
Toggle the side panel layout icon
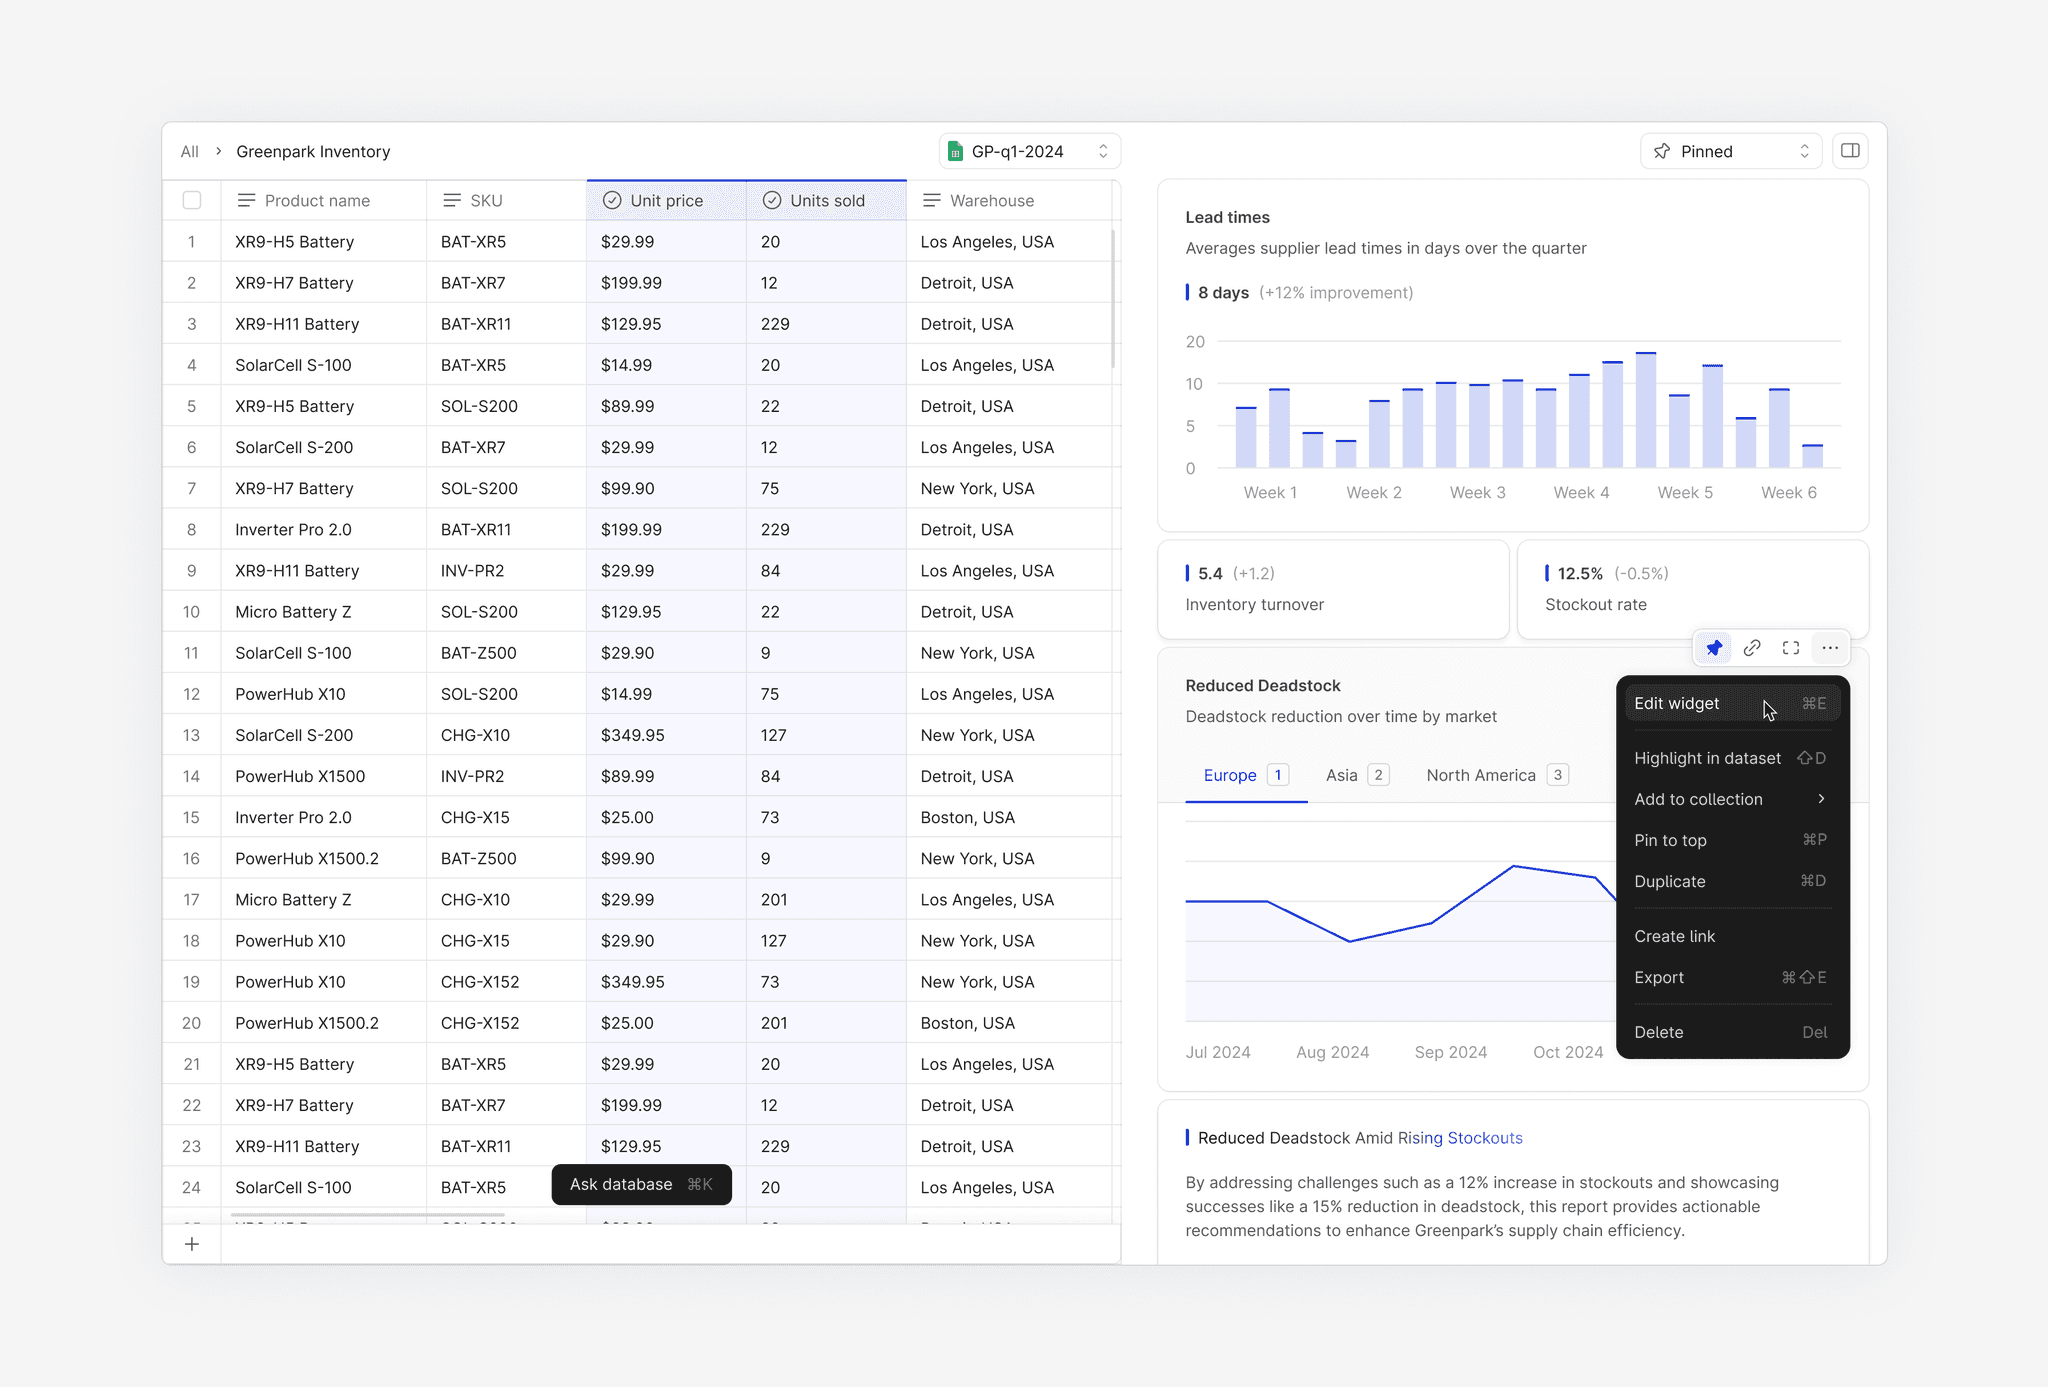click(1850, 151)
